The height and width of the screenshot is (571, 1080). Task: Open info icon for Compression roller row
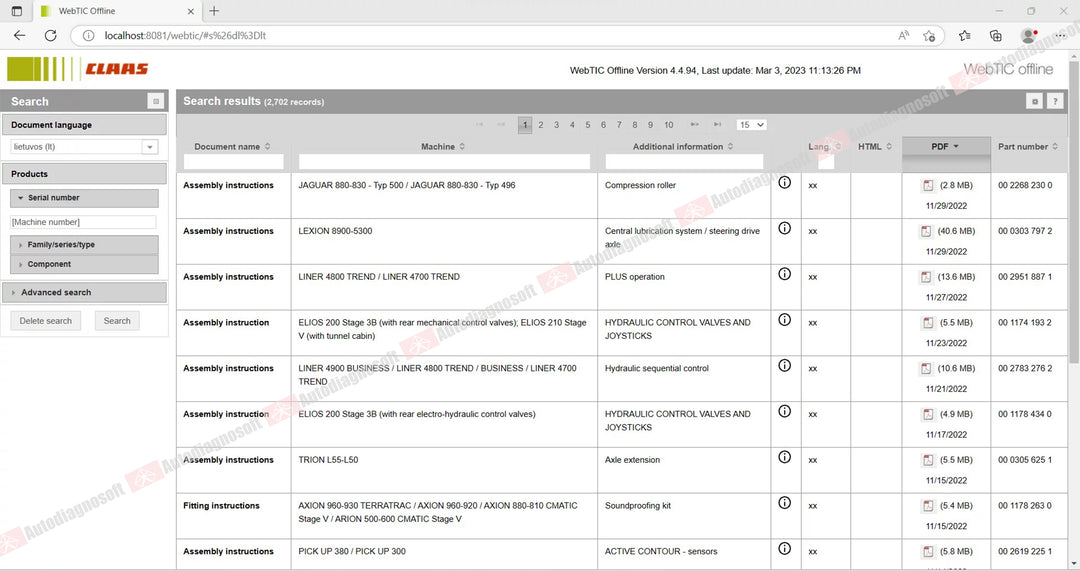[x=785, y=183]
